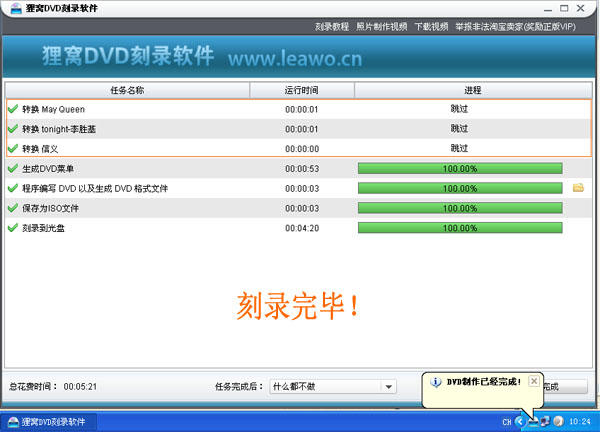Click the 完成 button
Screen dimensions: 600x432
coord(566,386)
